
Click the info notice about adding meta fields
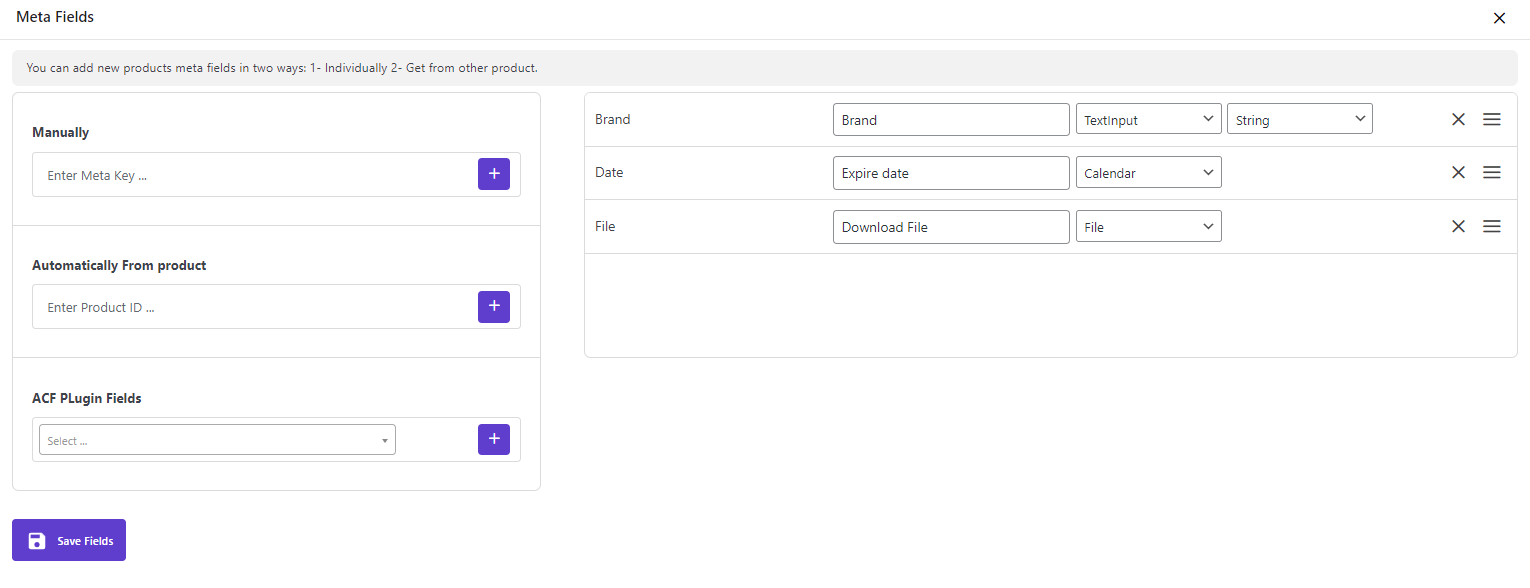[764, 68]
